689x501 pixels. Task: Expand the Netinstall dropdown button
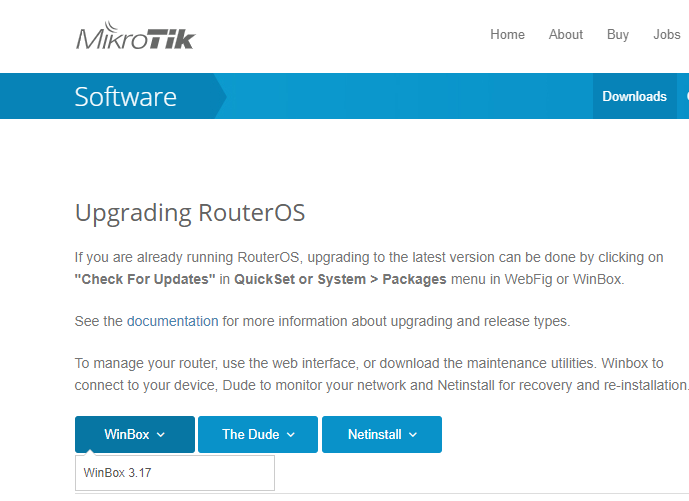(382, 435)
